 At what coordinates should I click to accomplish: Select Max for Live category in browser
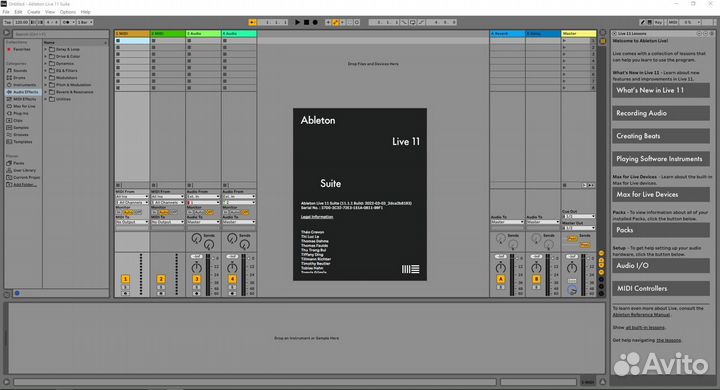[24, 106]
